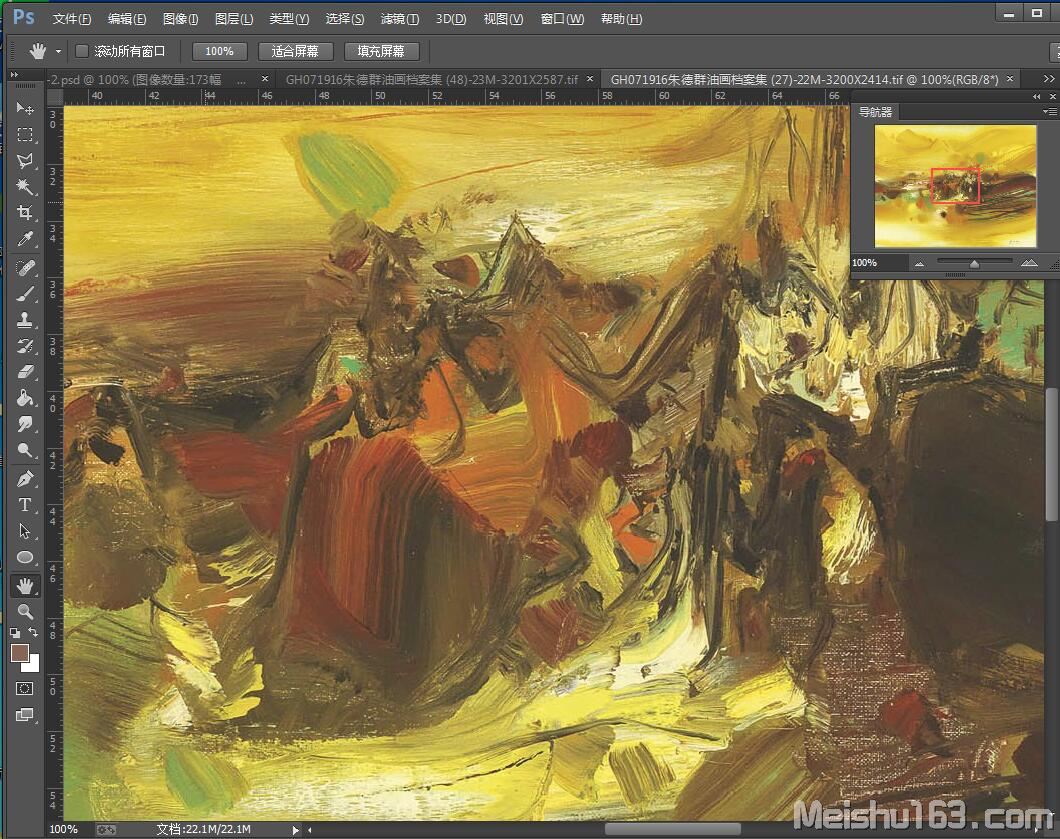Select the Magic Wand tool
The height and width of the screenshot is (839, 1060).
click(x=25, y=187)
